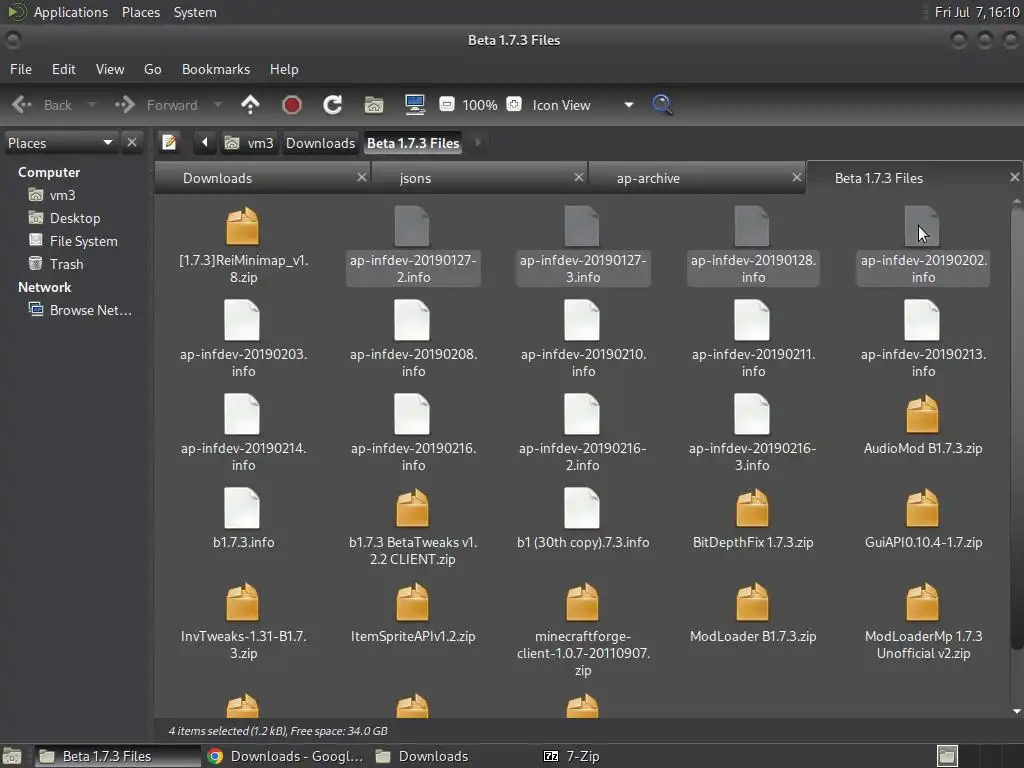Viewport: 1024px width, 768px height.
Task: Go to Downloads in the path bar
Action: pos(320,142)
